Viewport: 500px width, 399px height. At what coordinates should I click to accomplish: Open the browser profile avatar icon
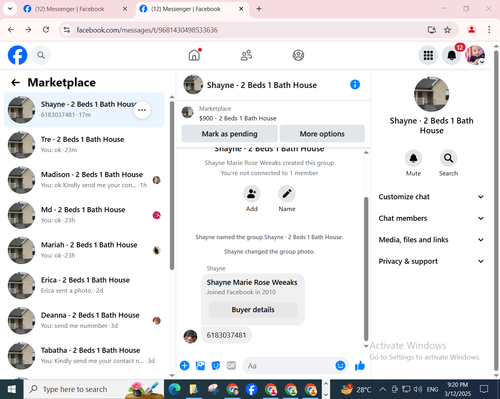(x=471, y=30)
